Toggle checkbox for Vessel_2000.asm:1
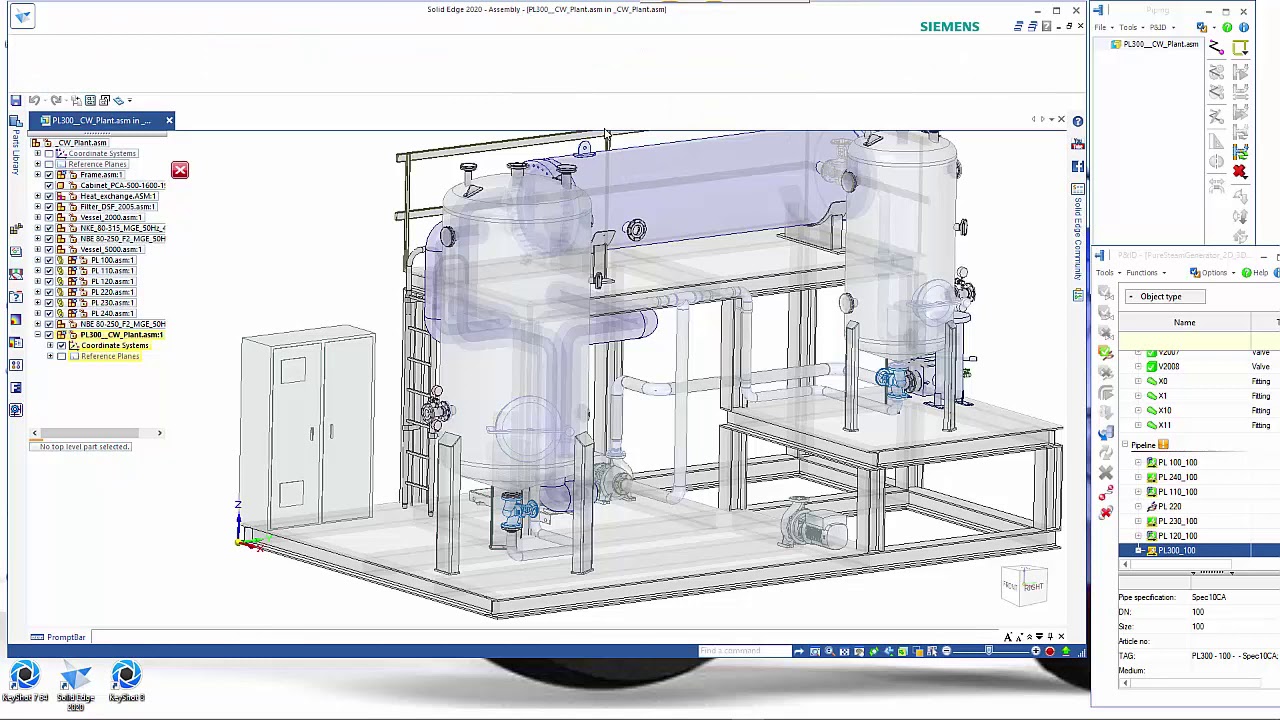1280x720 pixels. pos(49,217)
